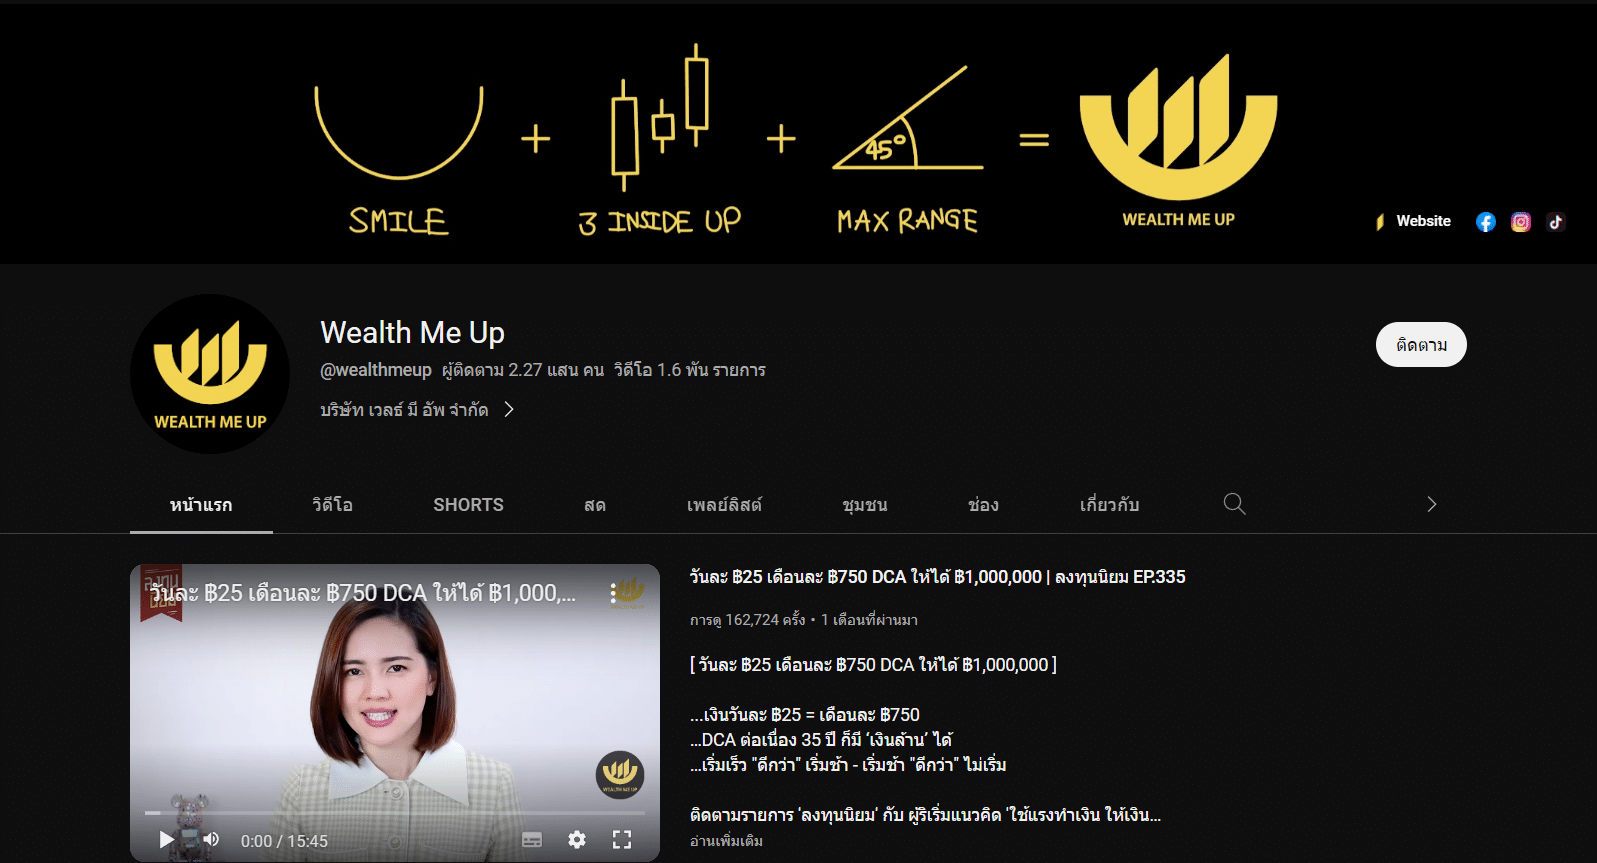Click the ติดตาม subscribe button
Image resolution: width=1597 pixels, height=863 pixels.
pyautogui.click(x=1420, y=345)
